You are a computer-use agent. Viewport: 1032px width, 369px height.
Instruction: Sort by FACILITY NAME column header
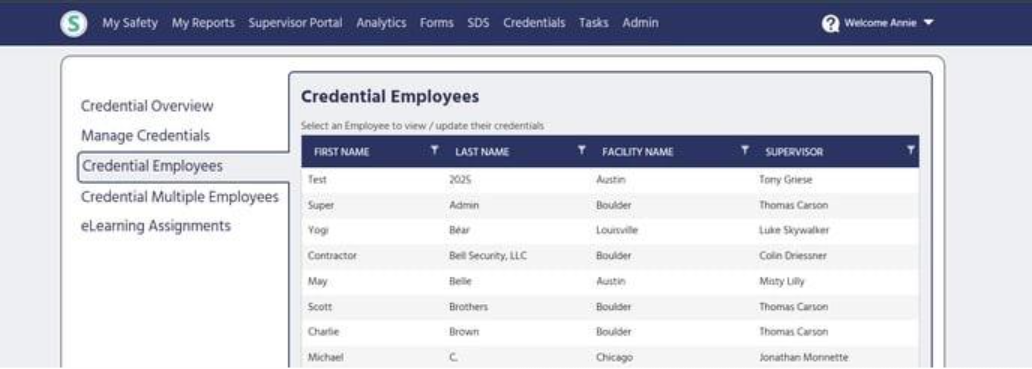(x=638, y=152)
